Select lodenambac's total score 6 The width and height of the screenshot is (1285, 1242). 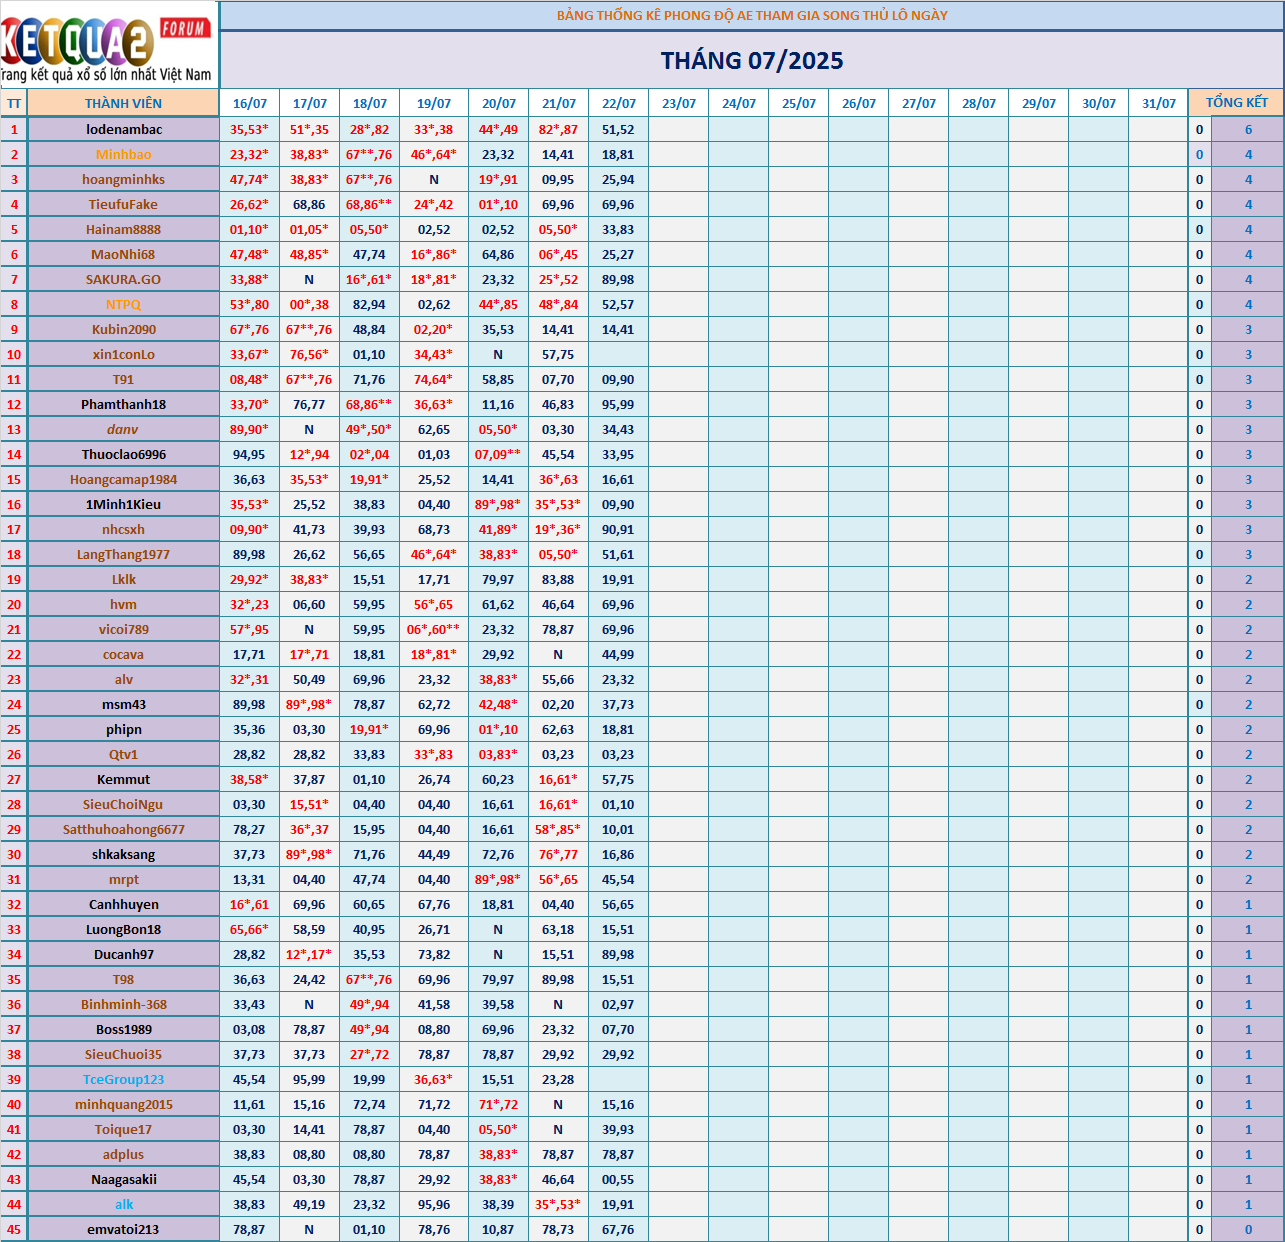pos(1248,129)
